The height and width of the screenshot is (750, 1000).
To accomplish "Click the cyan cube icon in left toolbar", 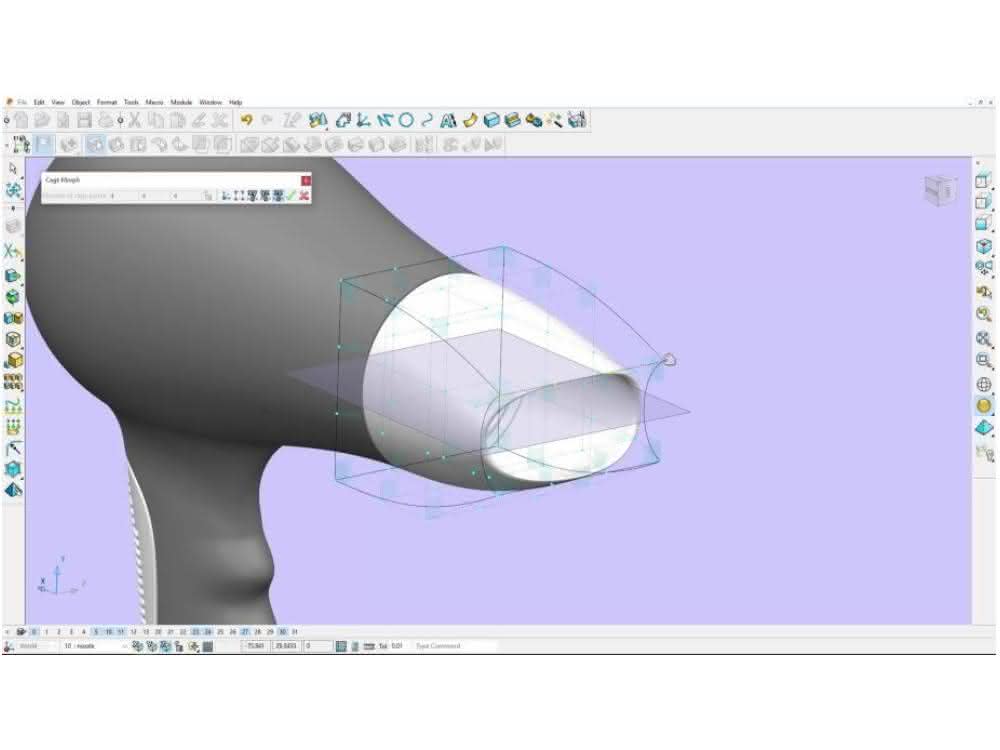I will pos(13,469).
